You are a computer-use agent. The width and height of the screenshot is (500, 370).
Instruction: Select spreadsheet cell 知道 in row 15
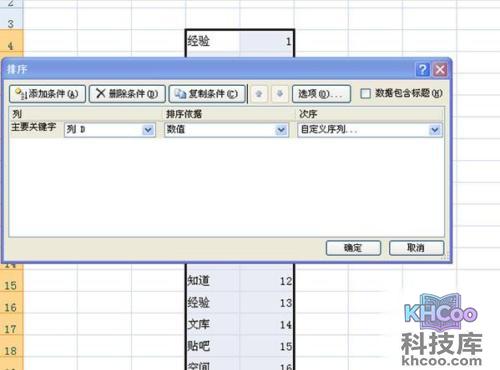click(212, 281)
